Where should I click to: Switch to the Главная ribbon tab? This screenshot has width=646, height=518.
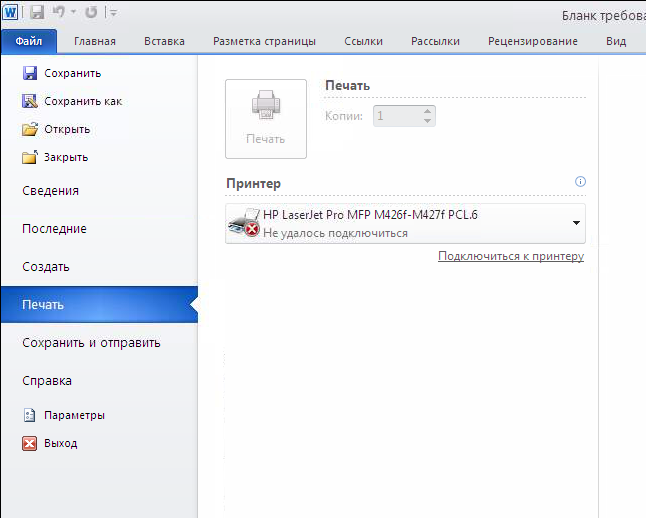click(95, 41)
